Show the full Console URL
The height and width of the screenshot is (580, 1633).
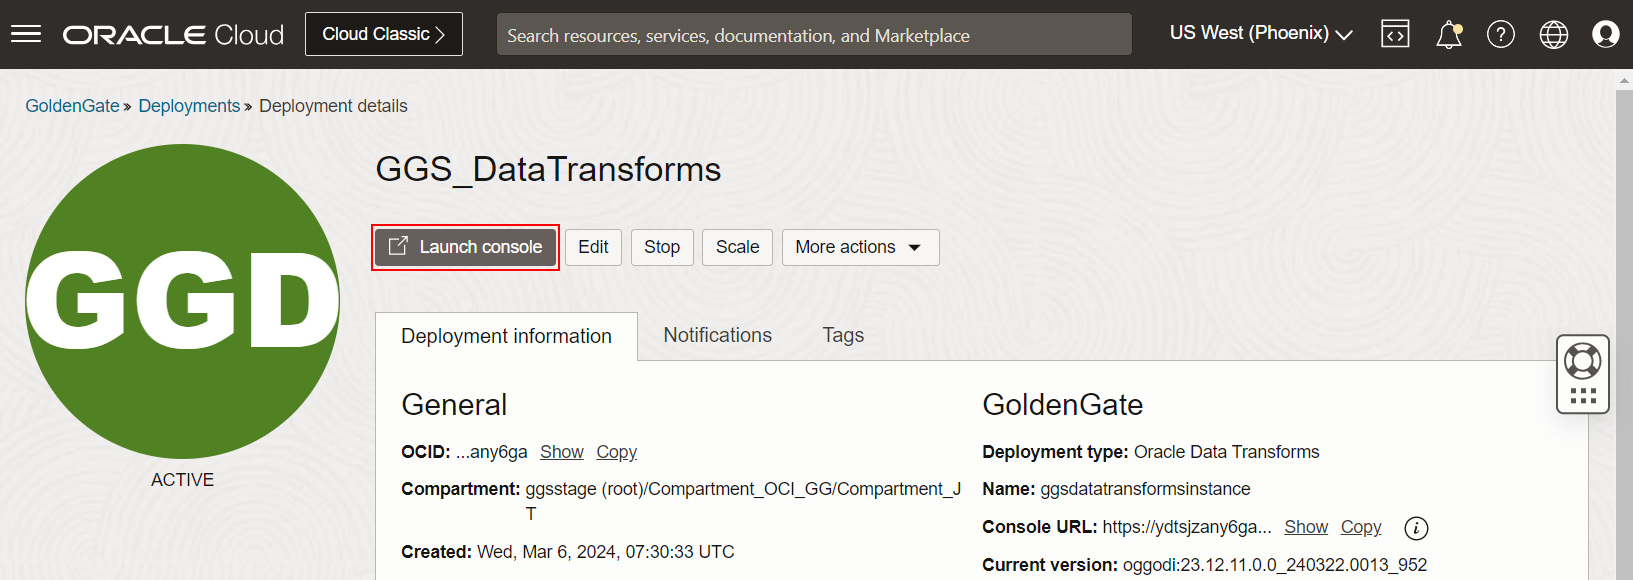1306,527
